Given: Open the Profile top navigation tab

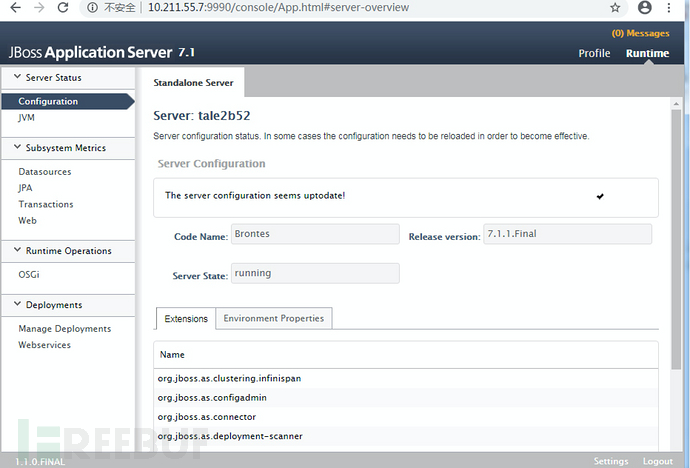Looking at the screenshot, I should tap(594, 53).
